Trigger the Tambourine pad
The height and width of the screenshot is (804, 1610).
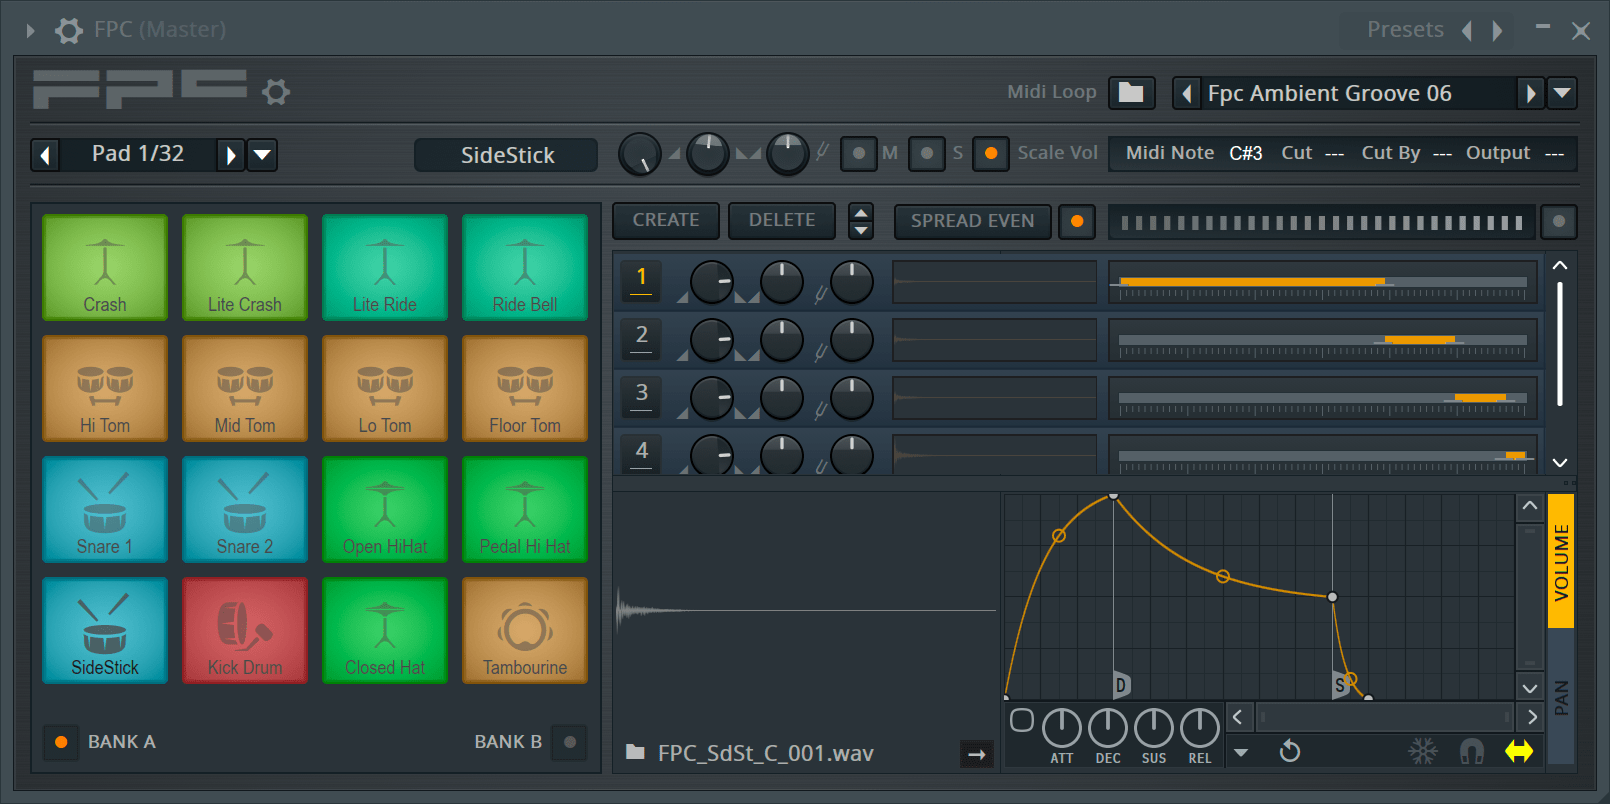coord(525,630)
